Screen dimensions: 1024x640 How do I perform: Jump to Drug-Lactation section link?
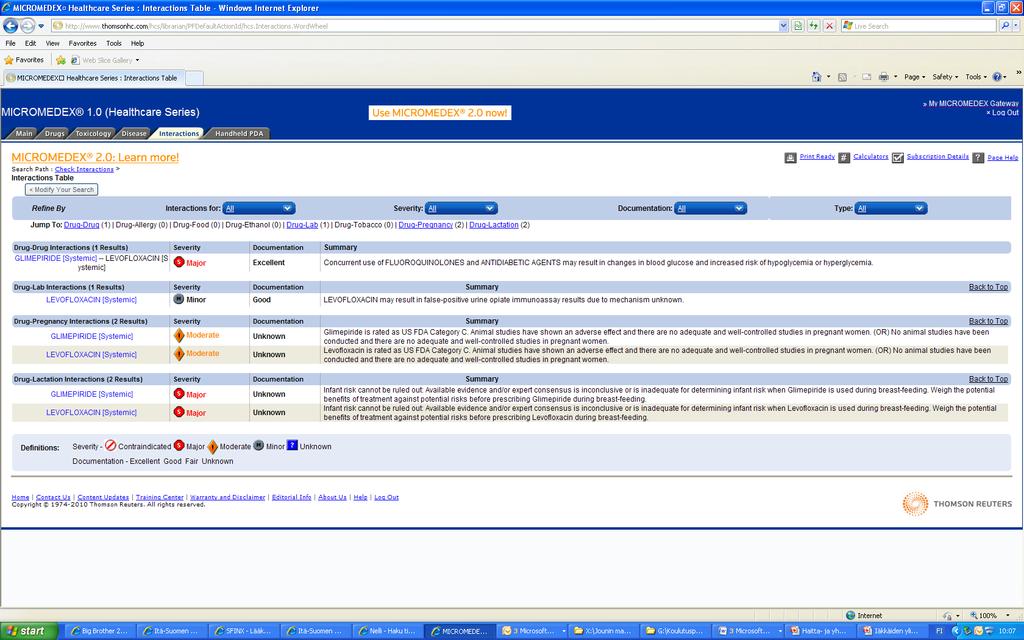click(x=494, y=225)
